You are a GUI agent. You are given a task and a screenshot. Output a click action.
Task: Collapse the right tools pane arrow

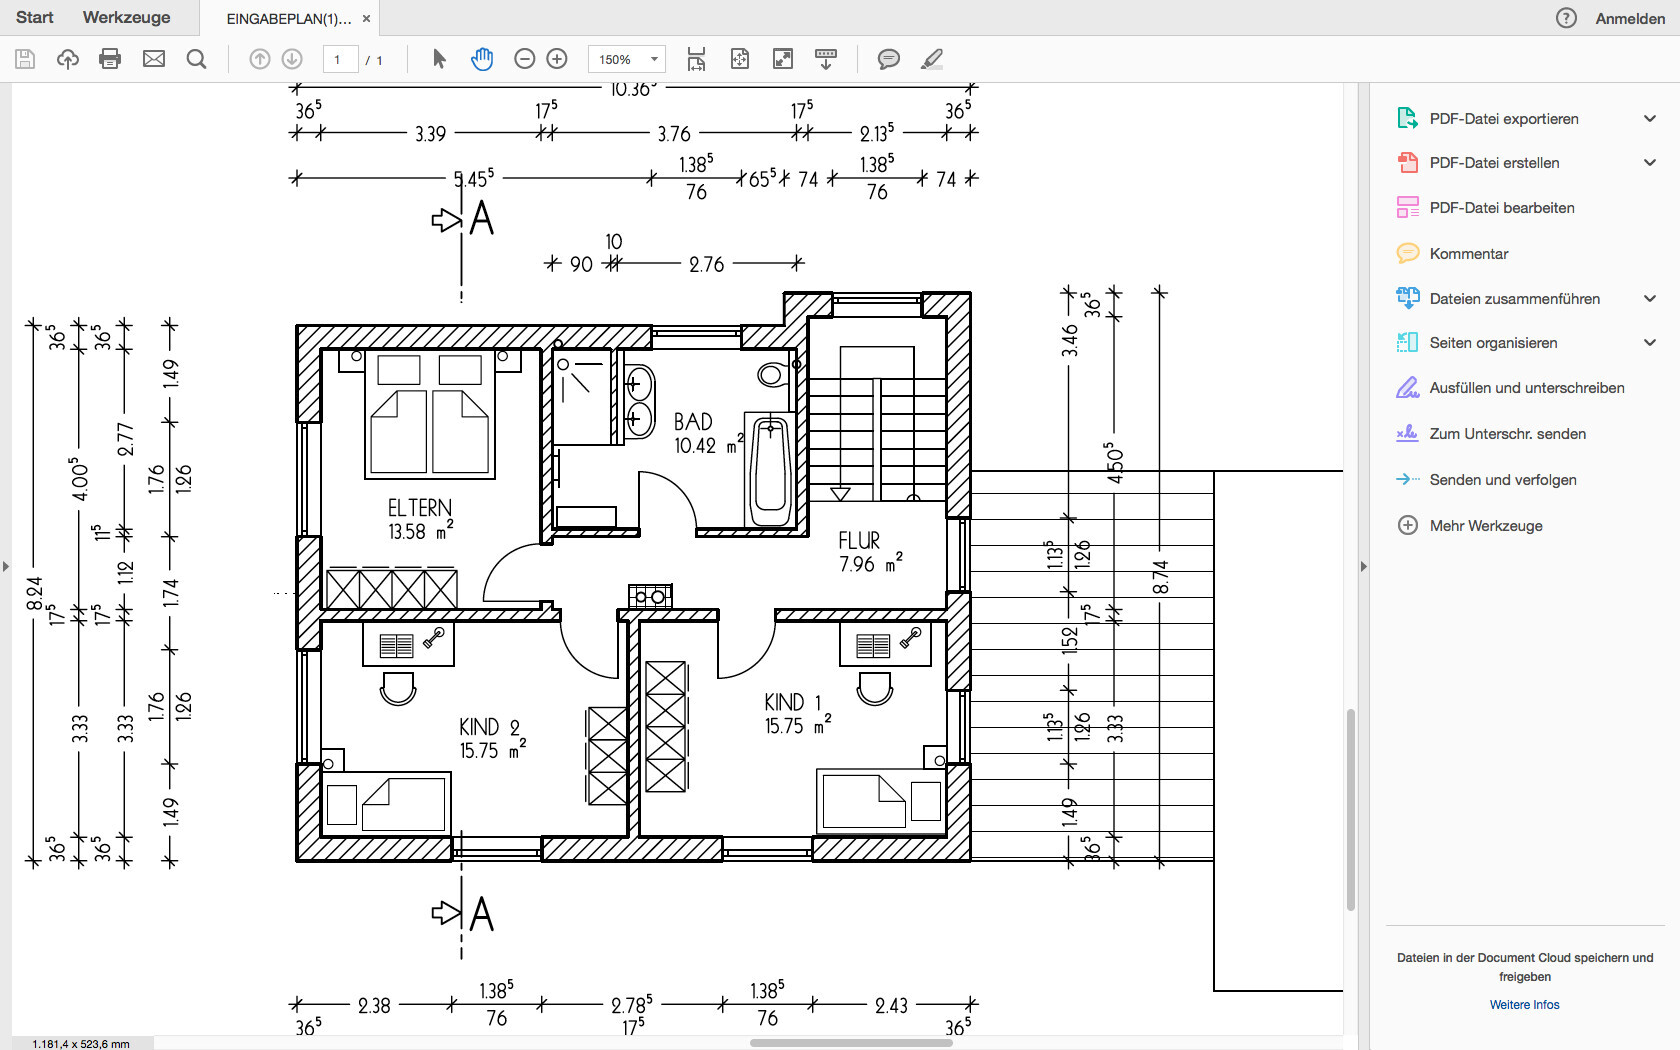[1363, 566]
